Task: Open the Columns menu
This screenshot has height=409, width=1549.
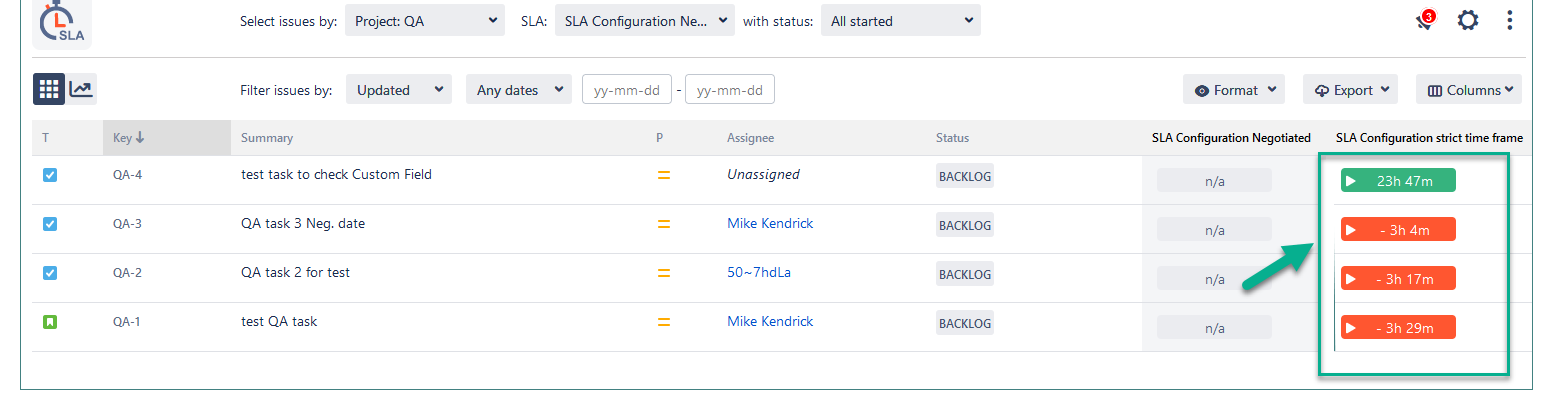Action: [1468, 90]
